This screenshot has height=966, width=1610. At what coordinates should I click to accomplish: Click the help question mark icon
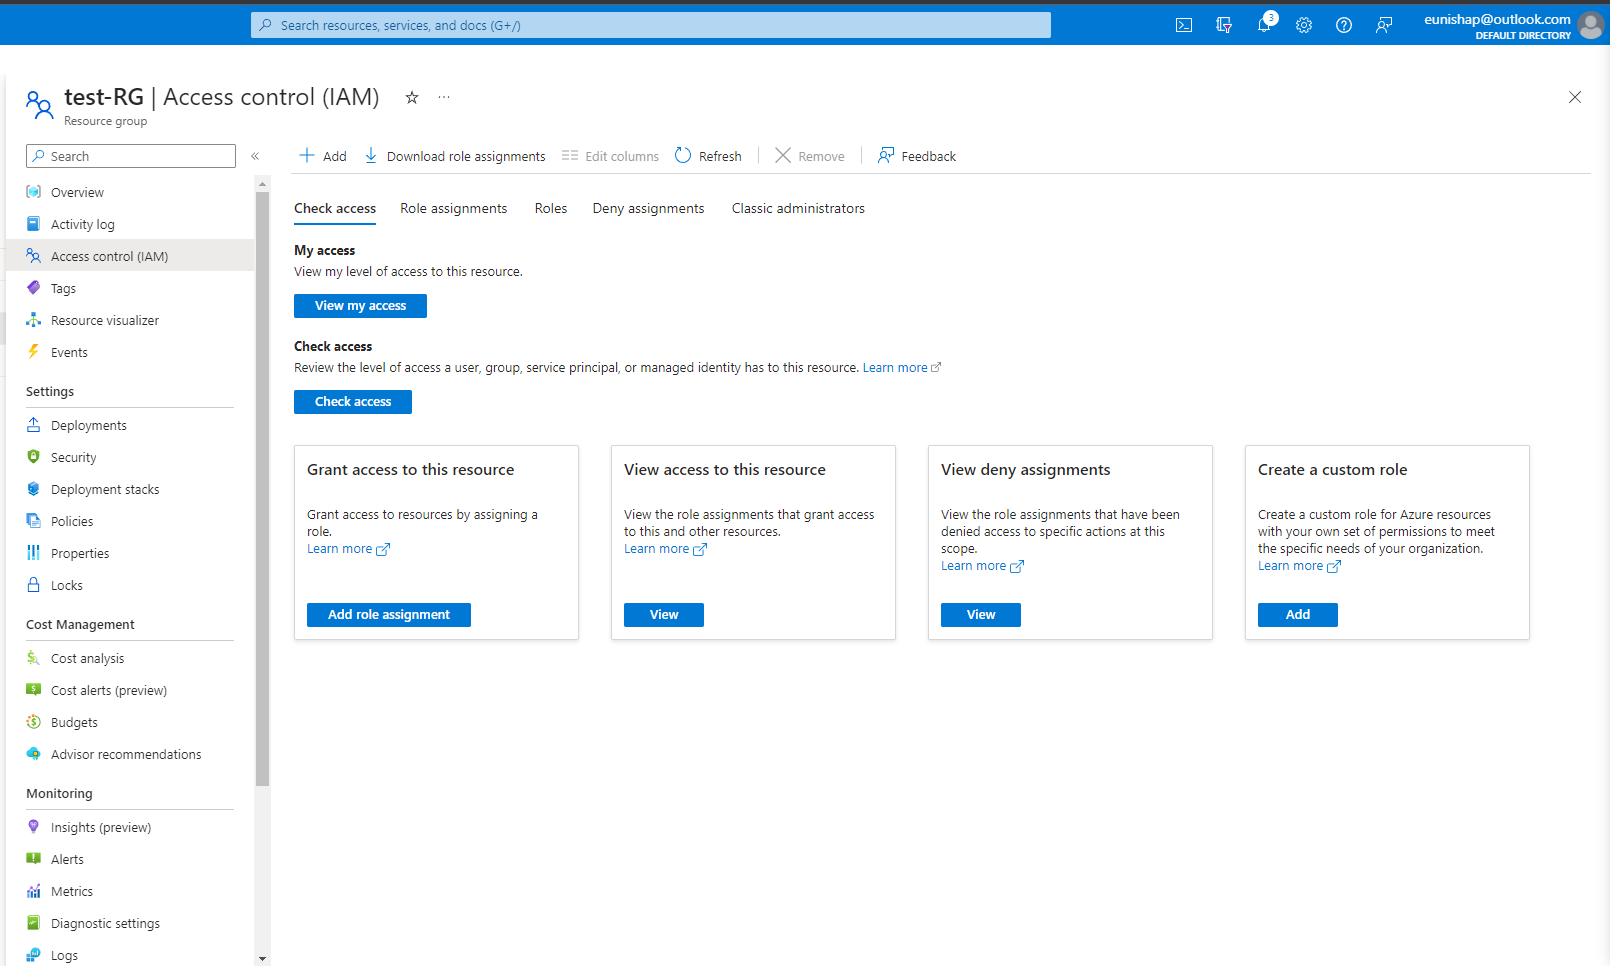(x=1344, y=25)
